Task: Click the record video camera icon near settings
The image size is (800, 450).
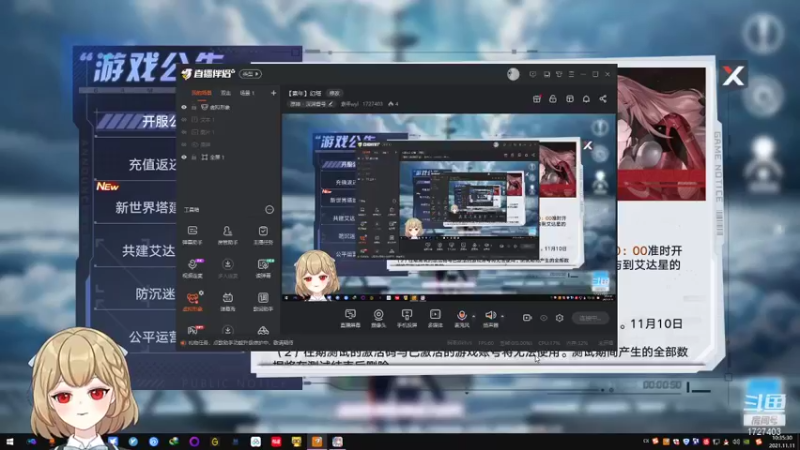Action: click(527, 318)
